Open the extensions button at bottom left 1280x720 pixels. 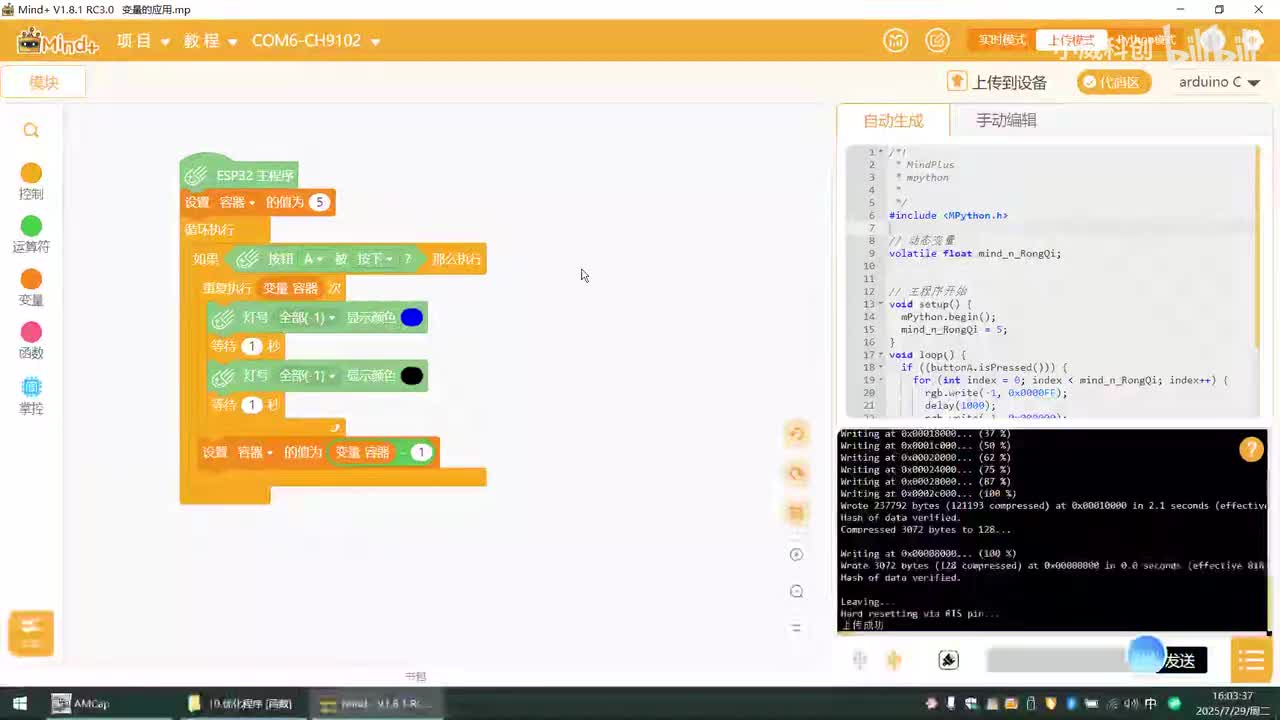pos(31,631)
